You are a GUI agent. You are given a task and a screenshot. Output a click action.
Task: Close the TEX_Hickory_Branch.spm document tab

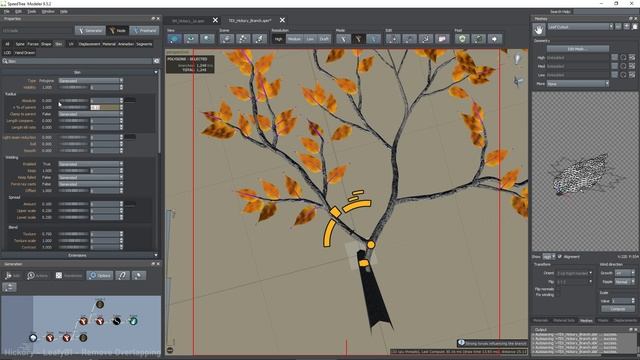coord(282,20)
